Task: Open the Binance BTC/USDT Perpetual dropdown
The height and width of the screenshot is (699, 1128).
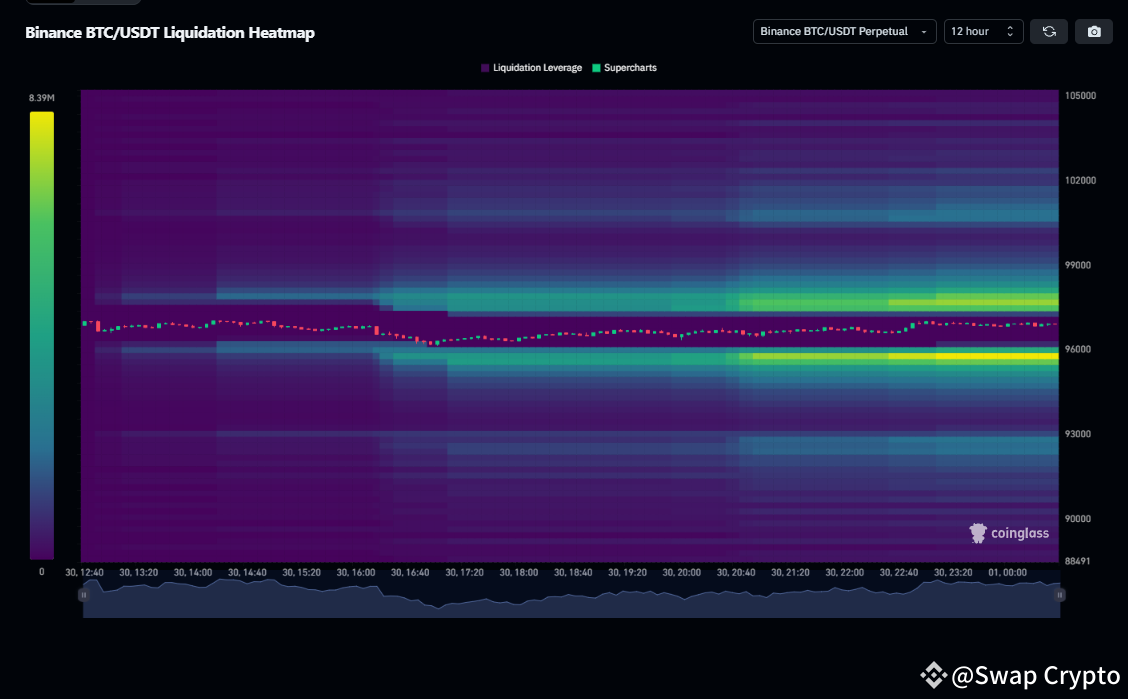Action: click(844, 32)
